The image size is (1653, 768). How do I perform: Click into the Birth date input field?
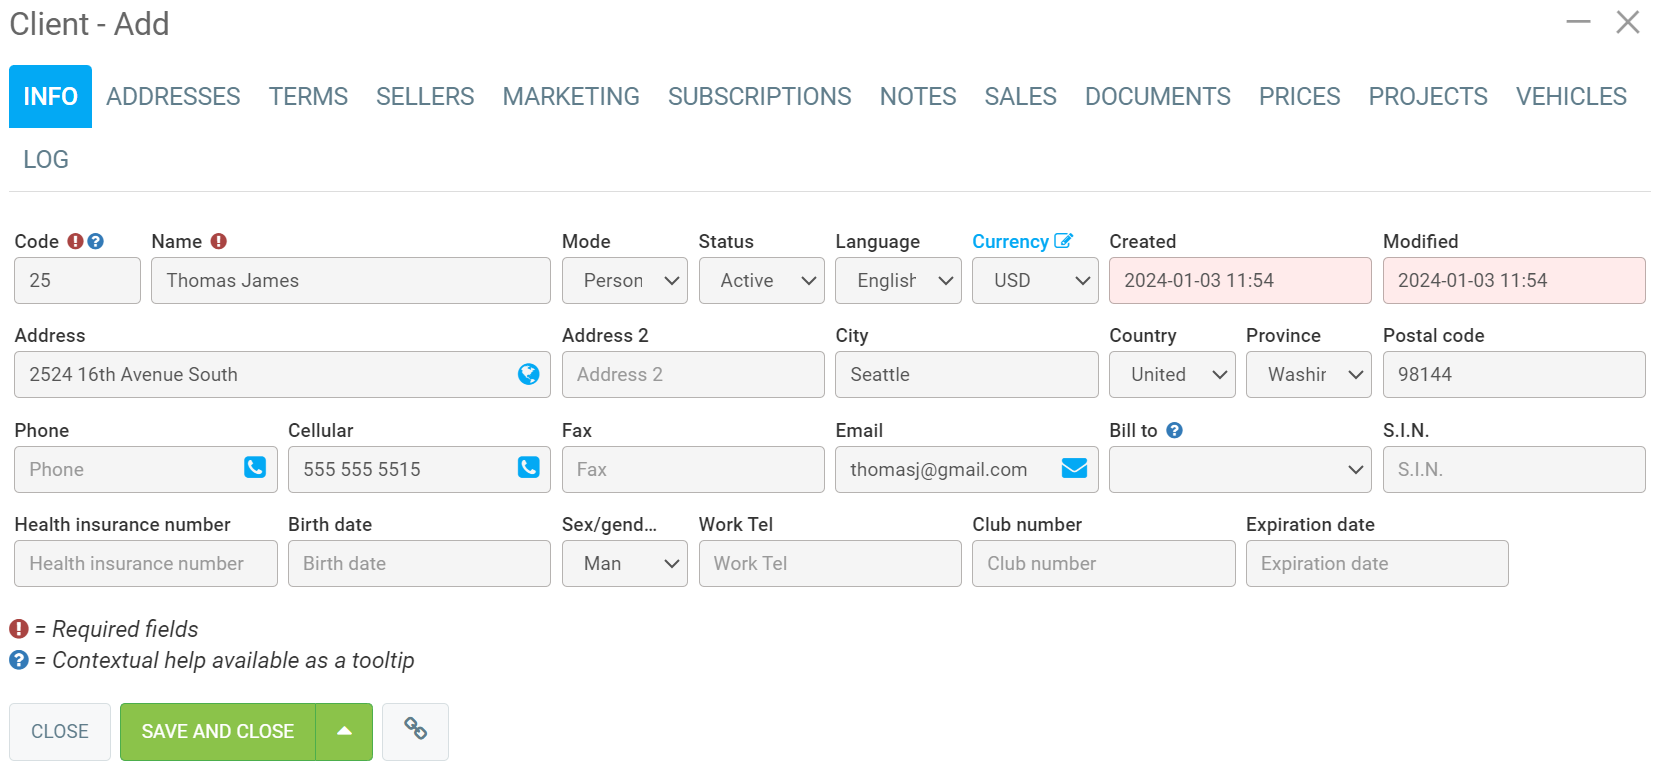pos(419,564)
